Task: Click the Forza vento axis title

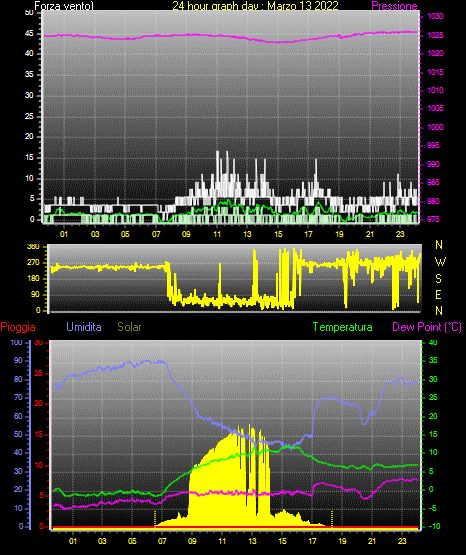Action: [64, 6]
